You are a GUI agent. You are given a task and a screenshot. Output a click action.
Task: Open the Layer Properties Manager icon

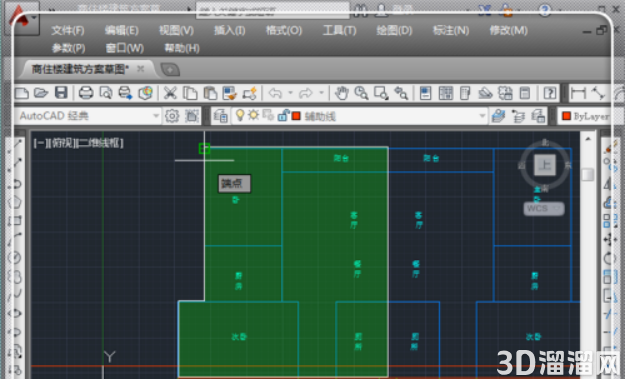220,116
